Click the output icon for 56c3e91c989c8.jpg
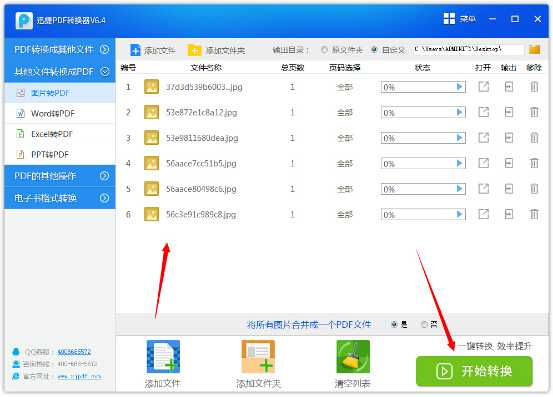 click(x=509, y=214)
